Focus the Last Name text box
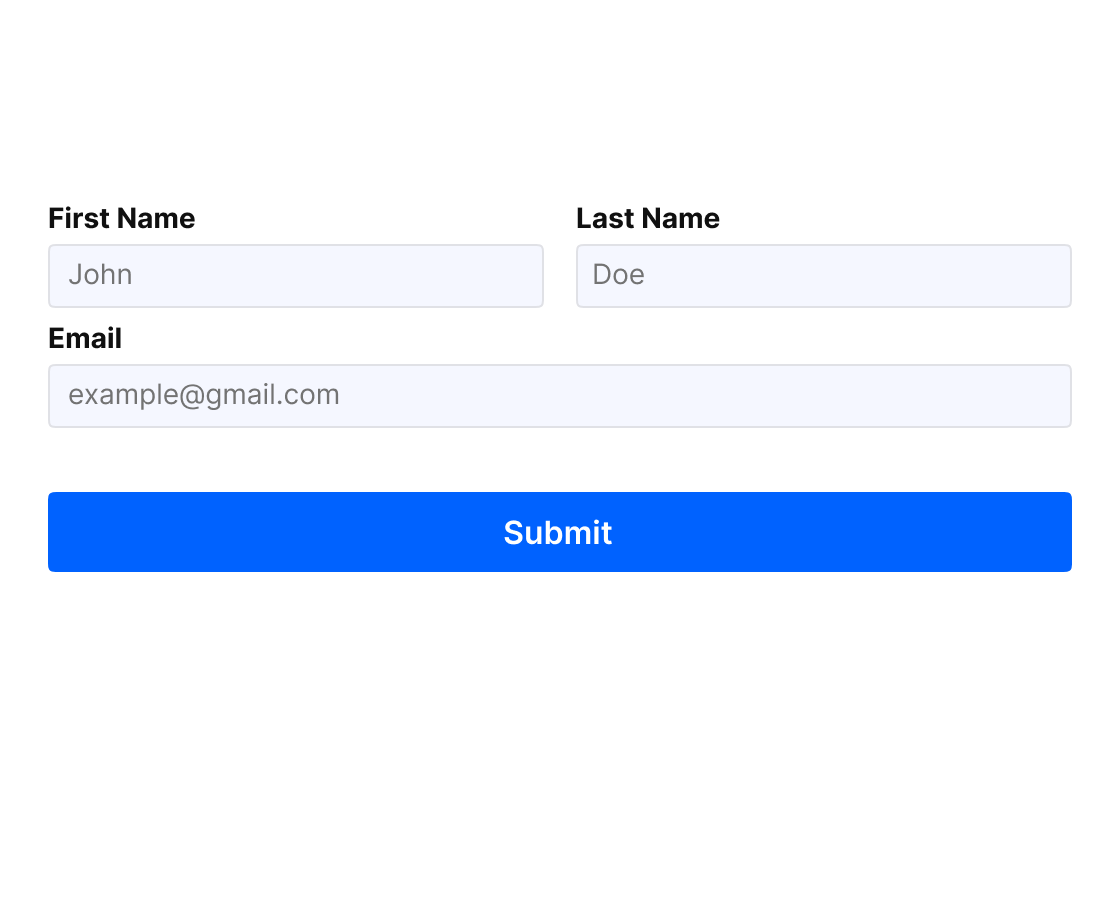This screenshot has width=1120, height=924. (x=824, y=276)
